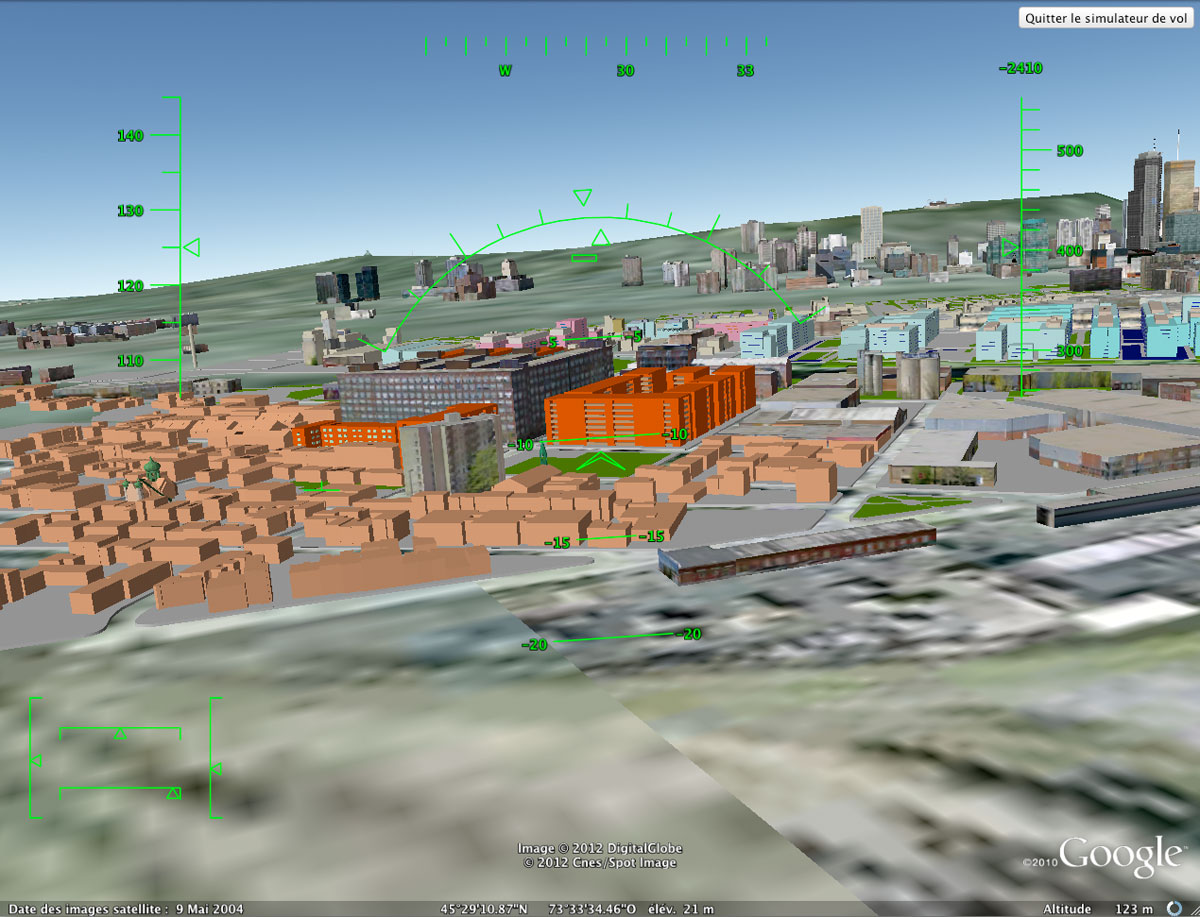Screen dimensions: 1200x917
Task: Click the '-10' pitch ladder line
Action: [x=598, y=438]
